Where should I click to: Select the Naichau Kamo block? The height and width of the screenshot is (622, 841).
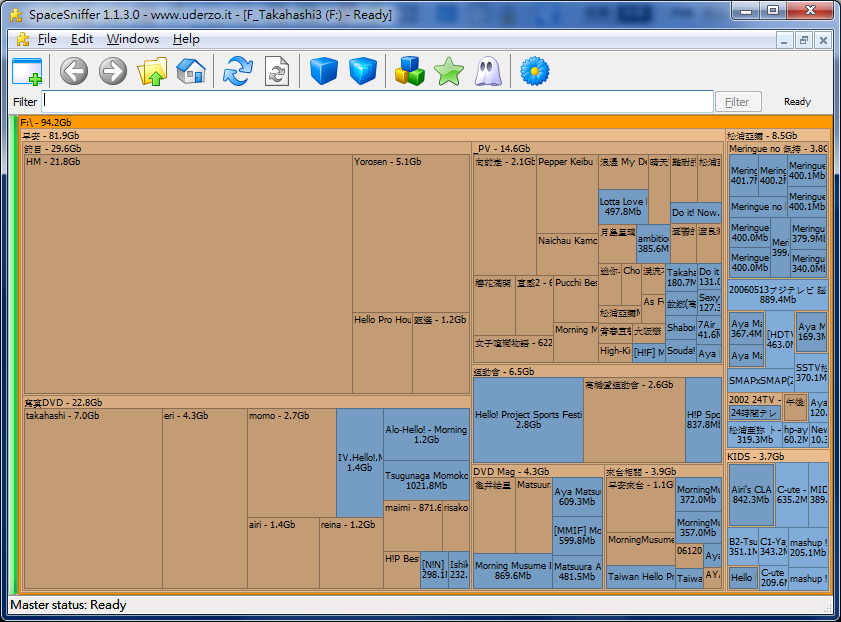point(567,255)
